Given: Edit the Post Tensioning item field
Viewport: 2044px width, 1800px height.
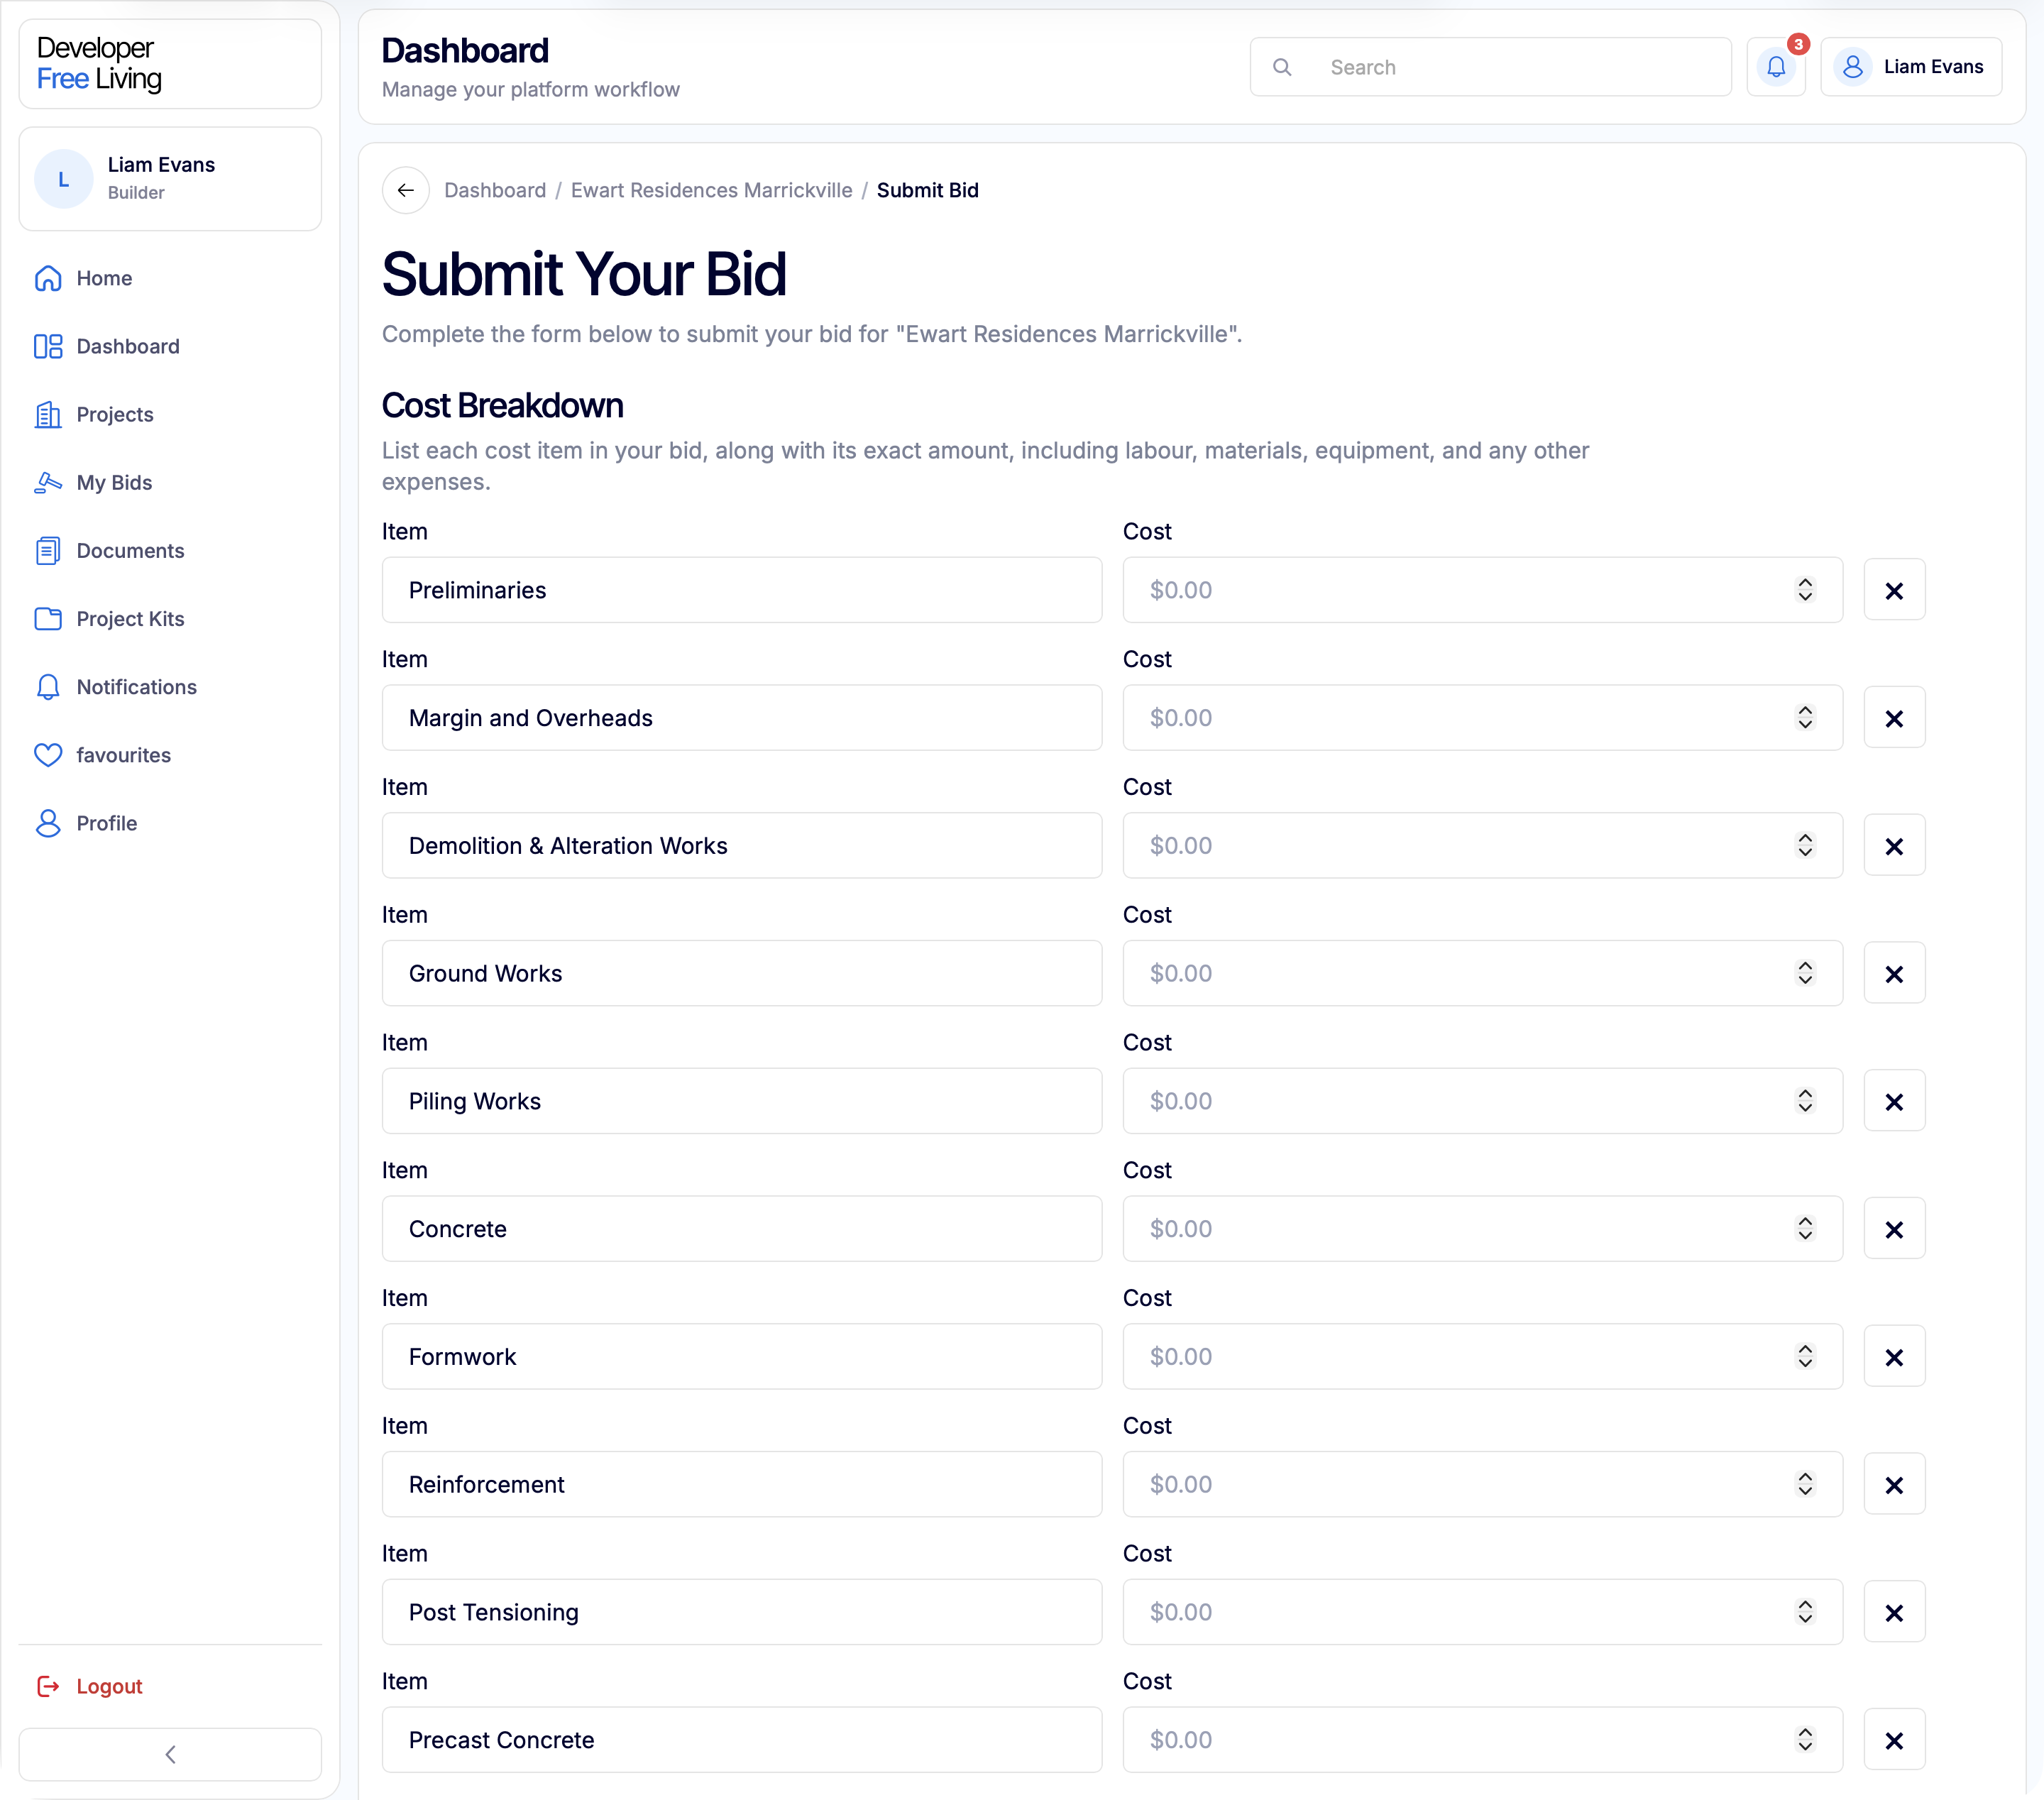Looking at the screenshot, I should coord(742,1612).
